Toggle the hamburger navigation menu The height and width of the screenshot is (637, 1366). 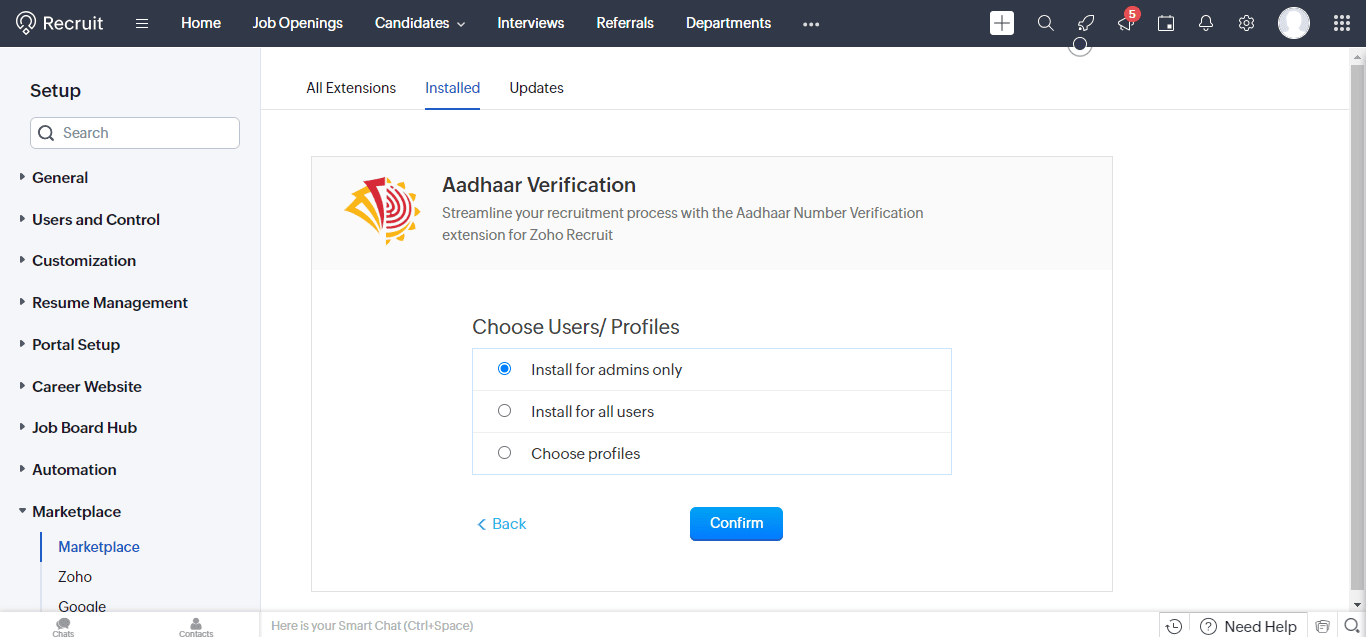[142, 23]
